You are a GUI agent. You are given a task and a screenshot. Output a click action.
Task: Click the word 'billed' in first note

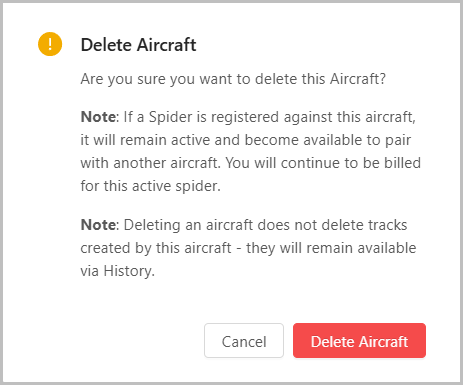pos(403,163)
